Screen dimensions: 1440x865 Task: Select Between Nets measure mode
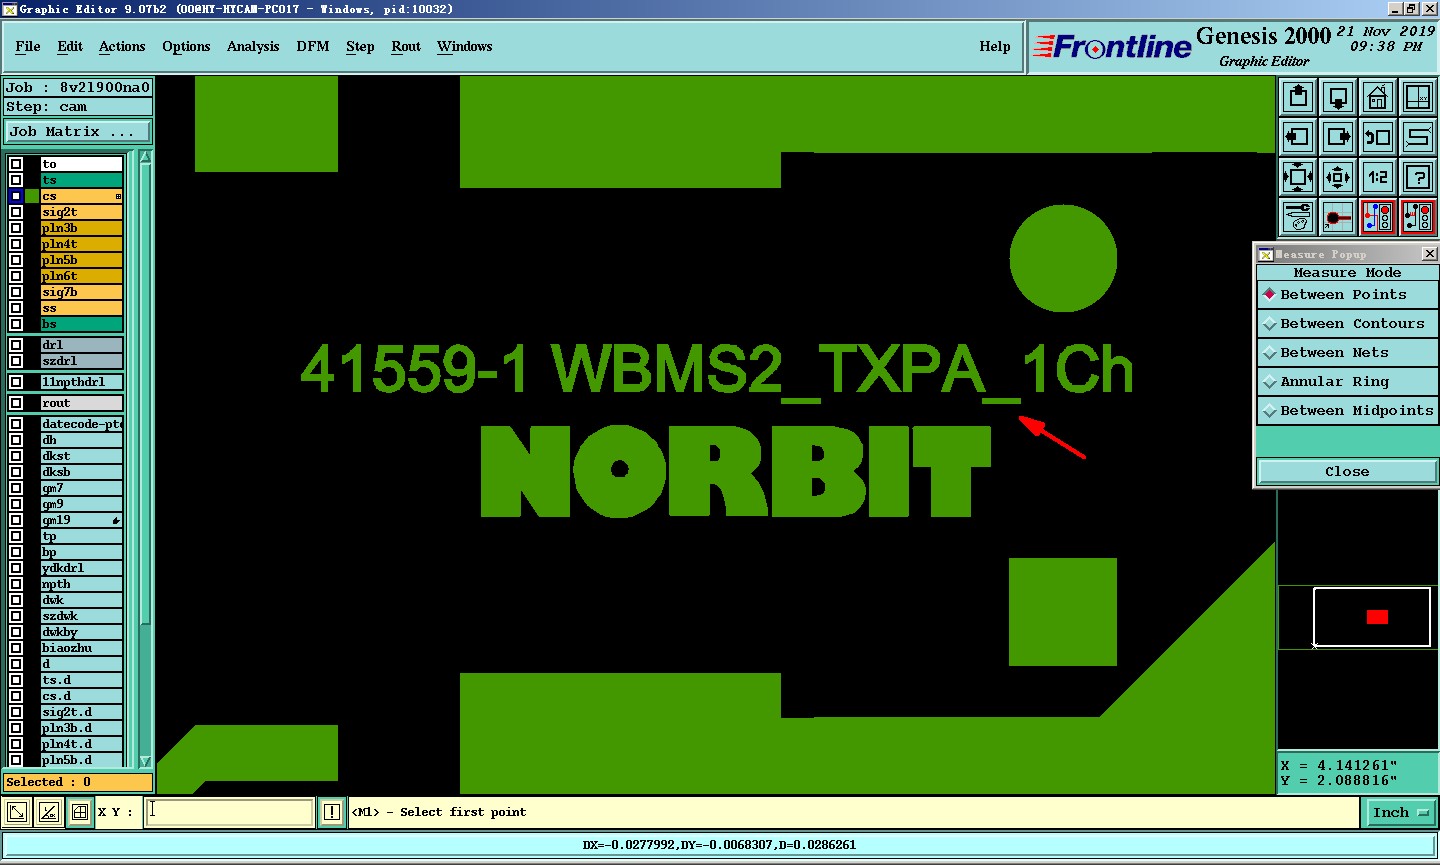coord(1347,352)
